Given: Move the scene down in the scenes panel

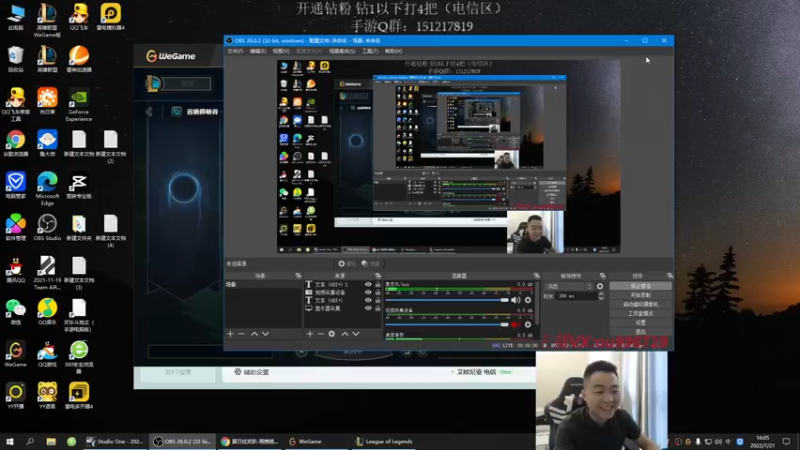Looking at the screenshot, I should click(x=265, y=334).
